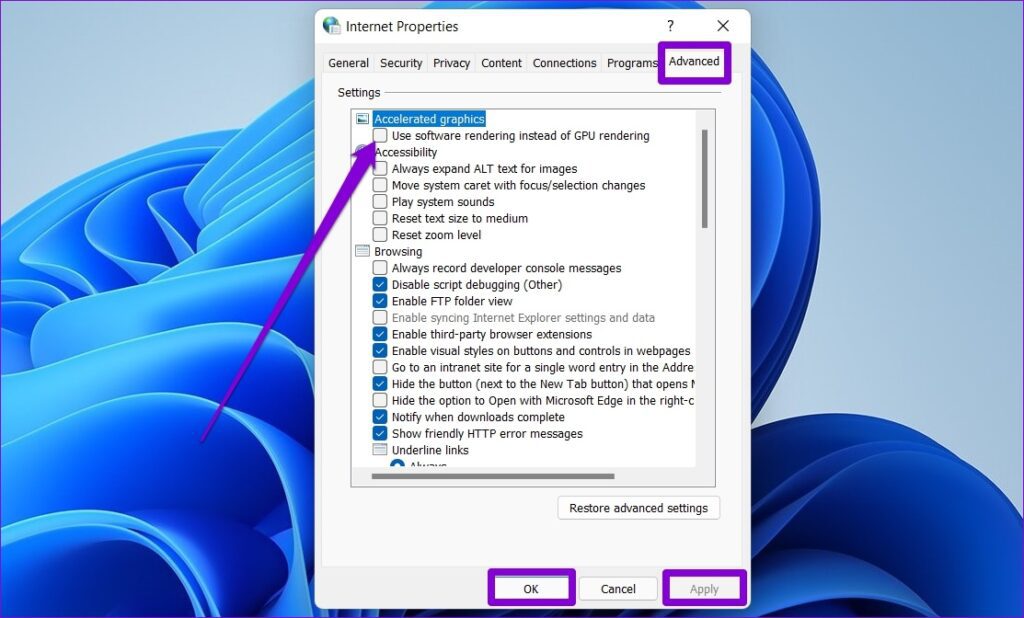Uncheck Notify when downloads complete
This screenshot has width=1024, height=618.
coord(380,417)
